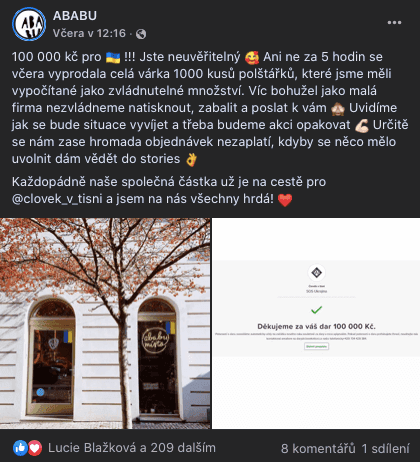Click the OK hand emoji after stories

(x=191, y=159)
